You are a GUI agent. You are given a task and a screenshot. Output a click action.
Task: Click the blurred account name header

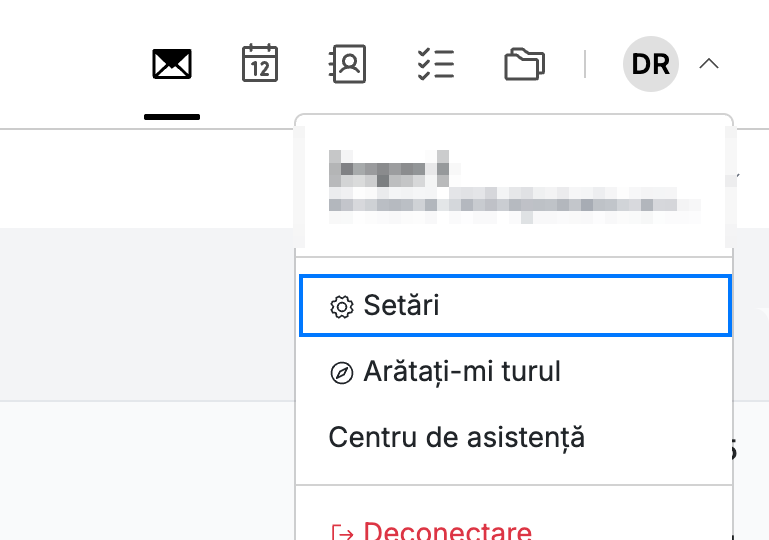tap(389, 168)
